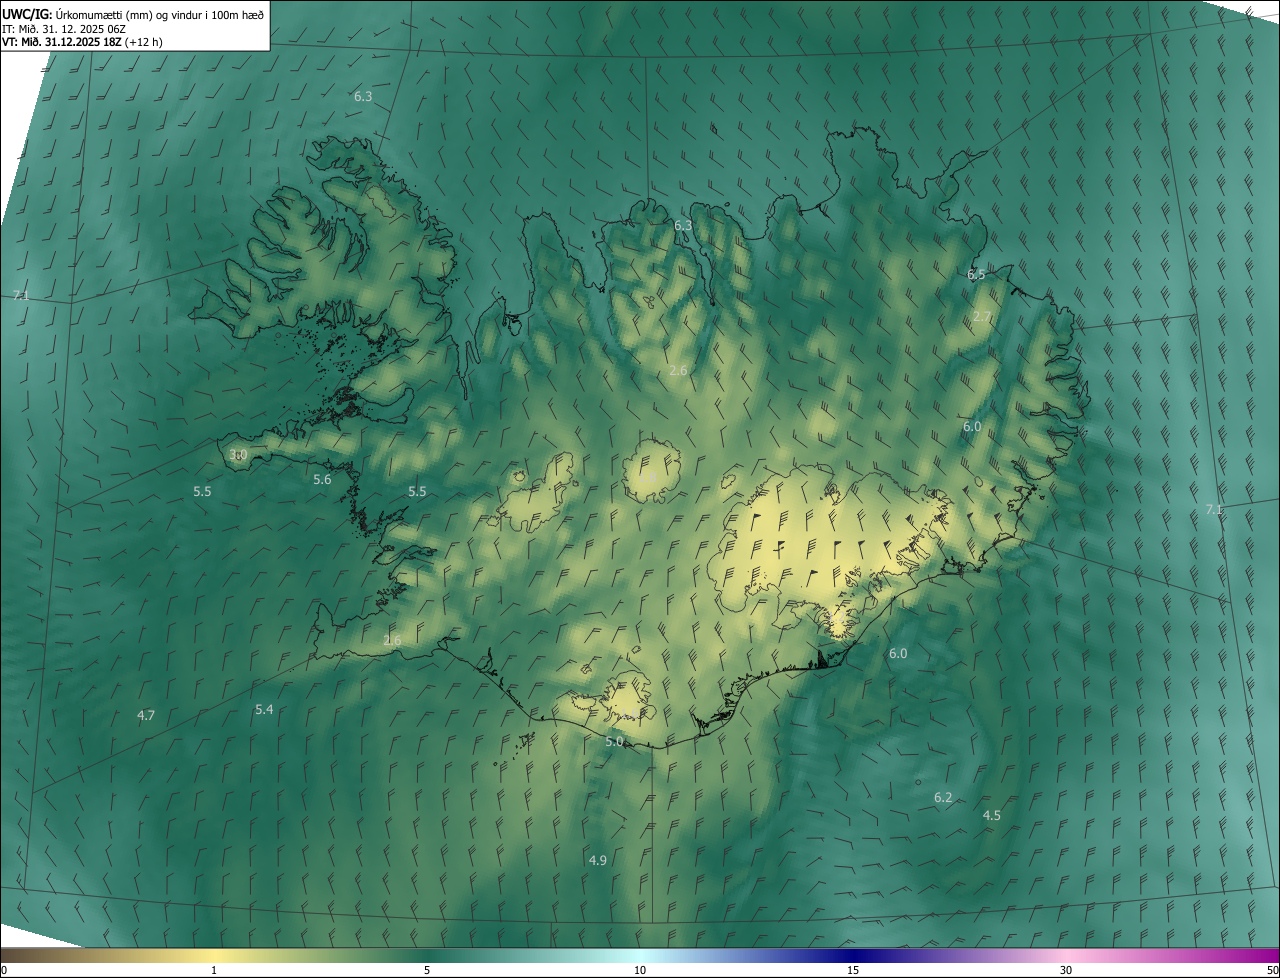Click the 6.2 value label on the map
This screenshot has height=978, width=1280.
click(x=943, y=797)
